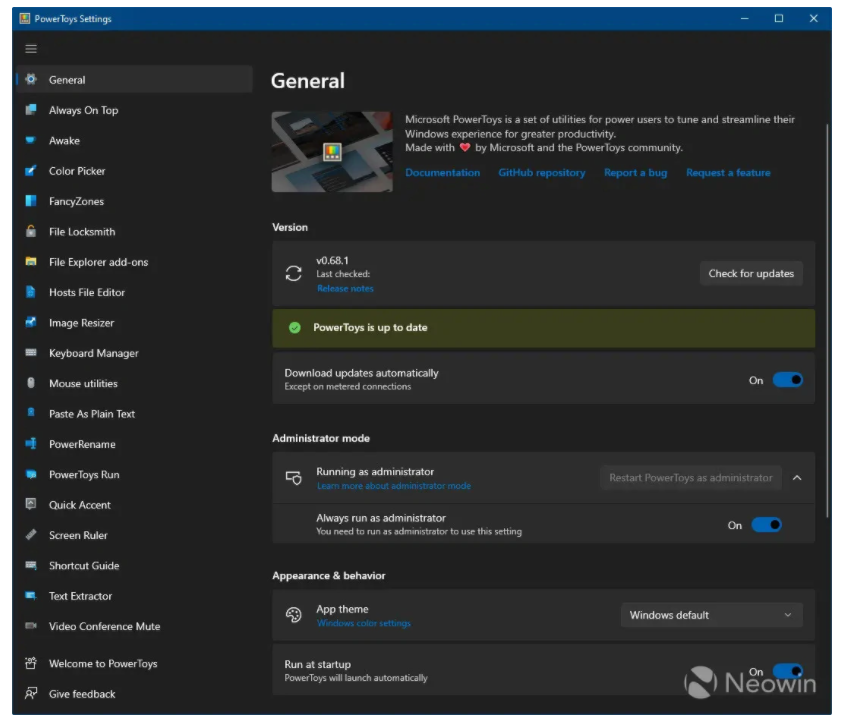Screen dimensions: 844x723
Task: Disable Always run as administrator toggle
Action: pyautogui.click(x=766, y=525)
